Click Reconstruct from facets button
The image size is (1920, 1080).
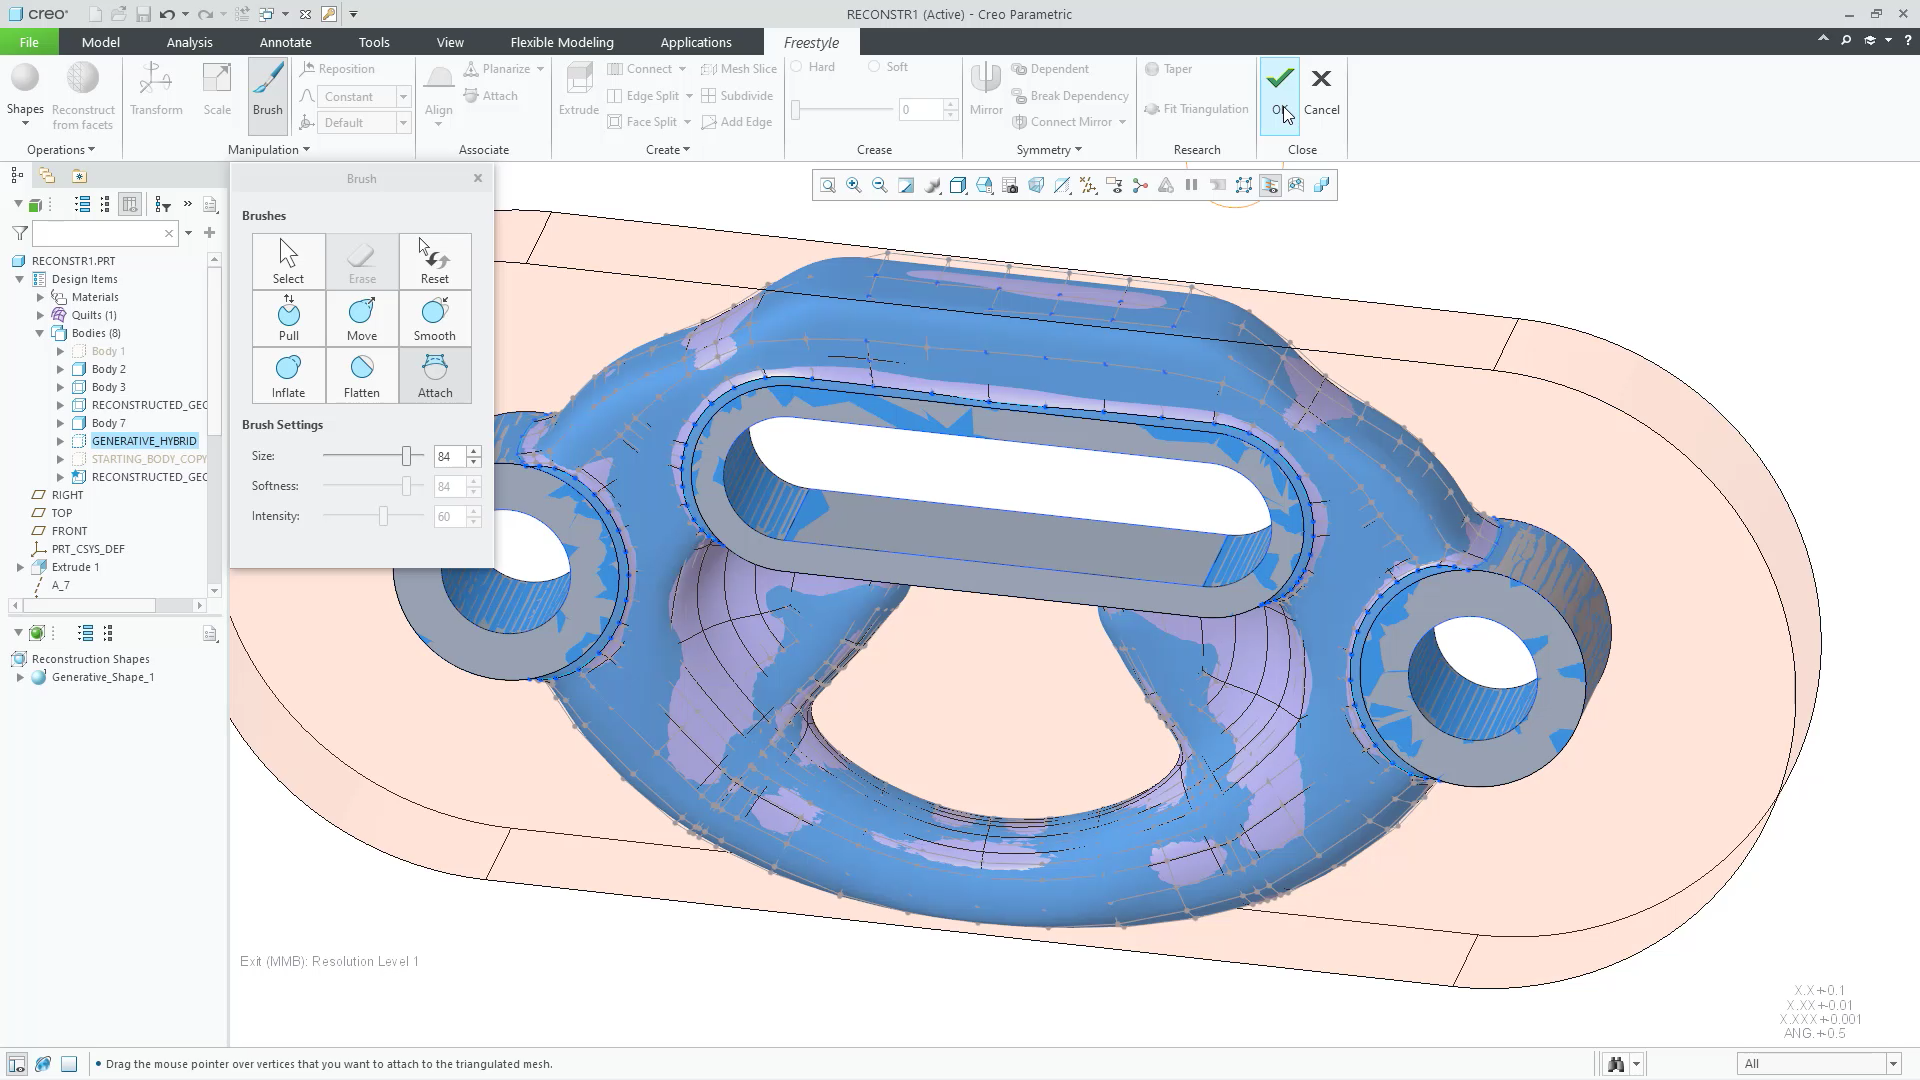83,96
